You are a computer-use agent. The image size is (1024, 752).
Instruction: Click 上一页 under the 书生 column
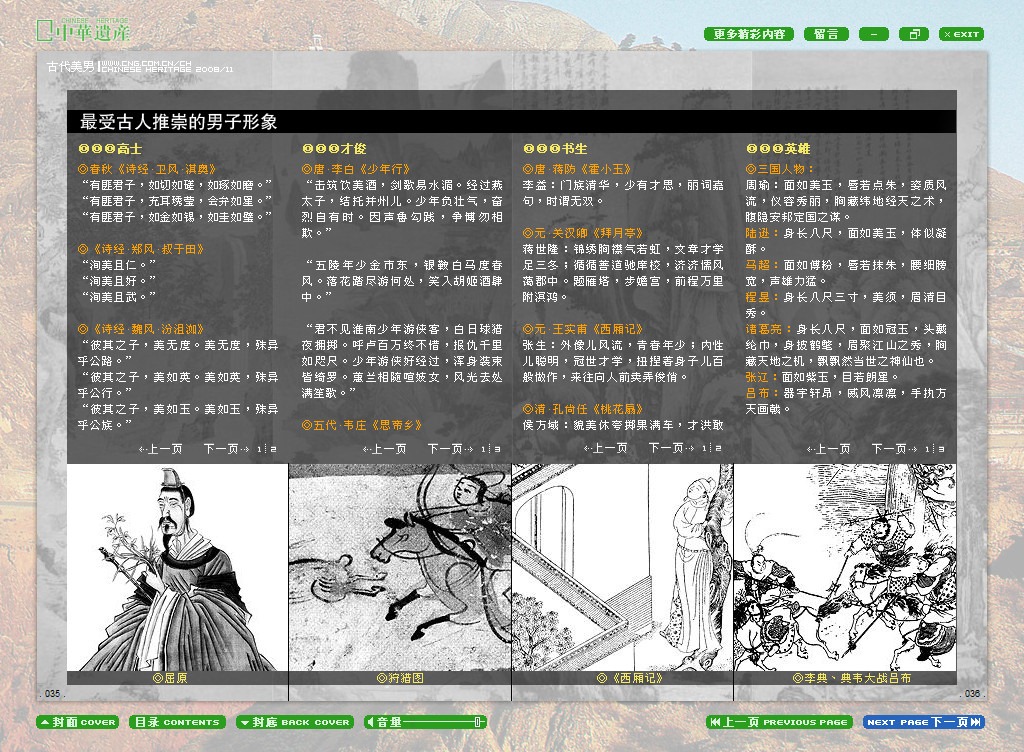(605, 448)
